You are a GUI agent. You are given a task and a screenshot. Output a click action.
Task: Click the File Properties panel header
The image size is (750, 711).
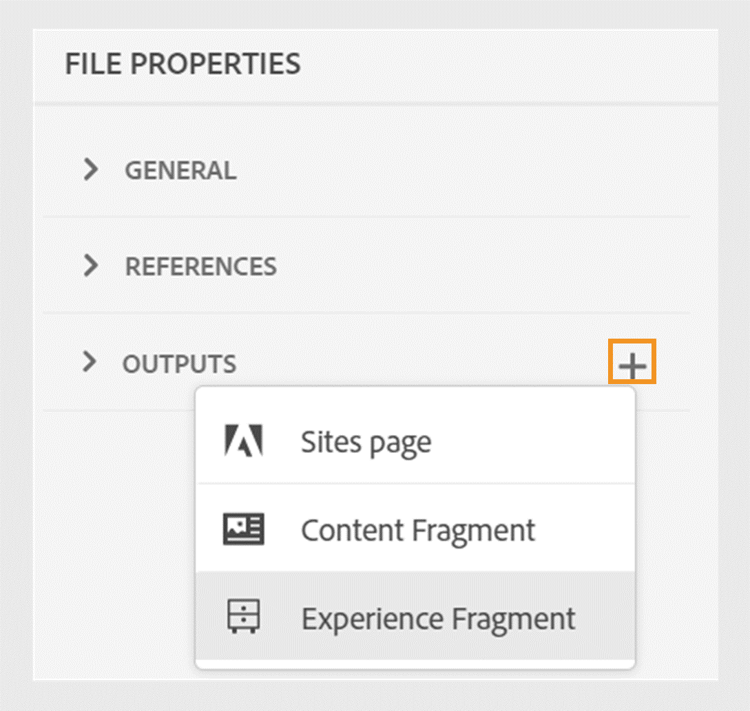(183, 64)
